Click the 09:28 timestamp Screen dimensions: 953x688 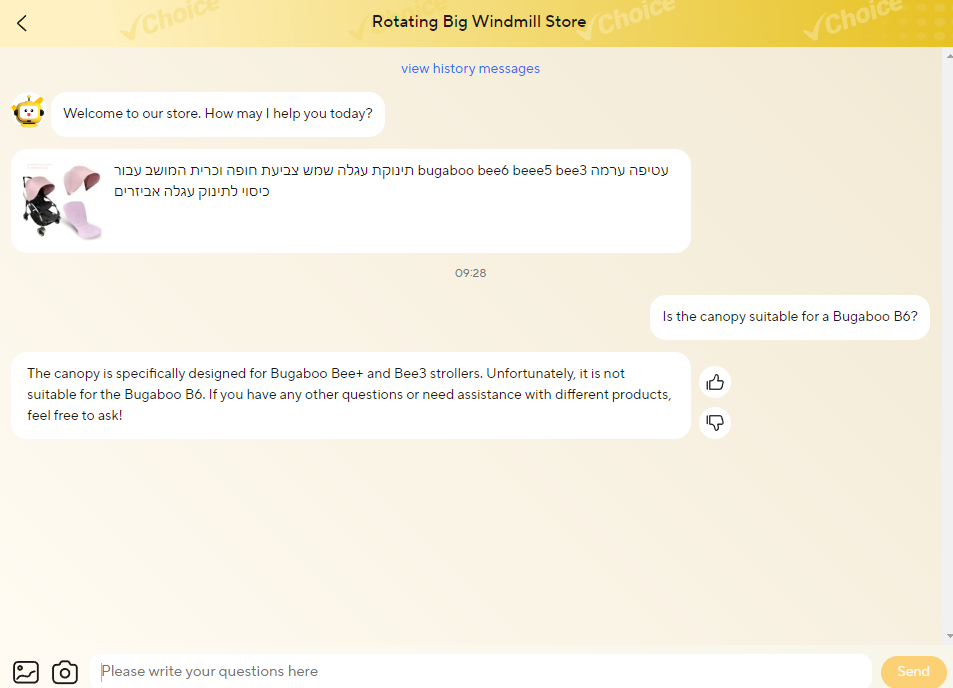pos(470,273)
